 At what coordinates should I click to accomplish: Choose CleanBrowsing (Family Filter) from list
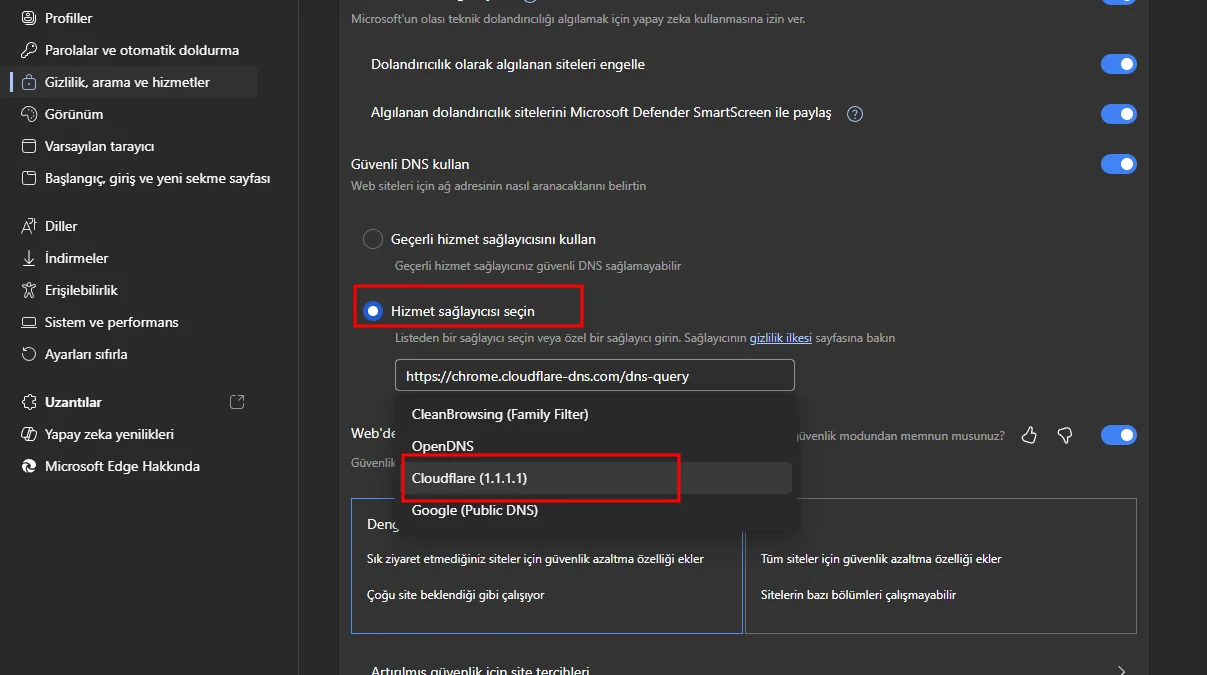pyautogui.click(x=597, y=414)
